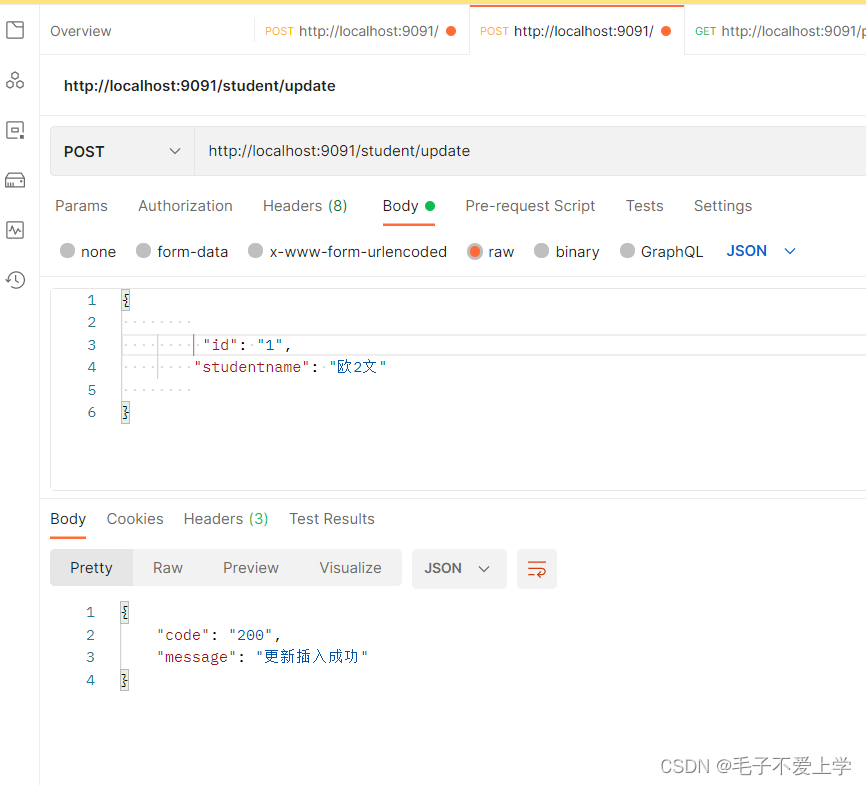Open the History panel via clock icon
Image resolution: width=866 pixels, height=785 pixels.
(x=15, y=280)
